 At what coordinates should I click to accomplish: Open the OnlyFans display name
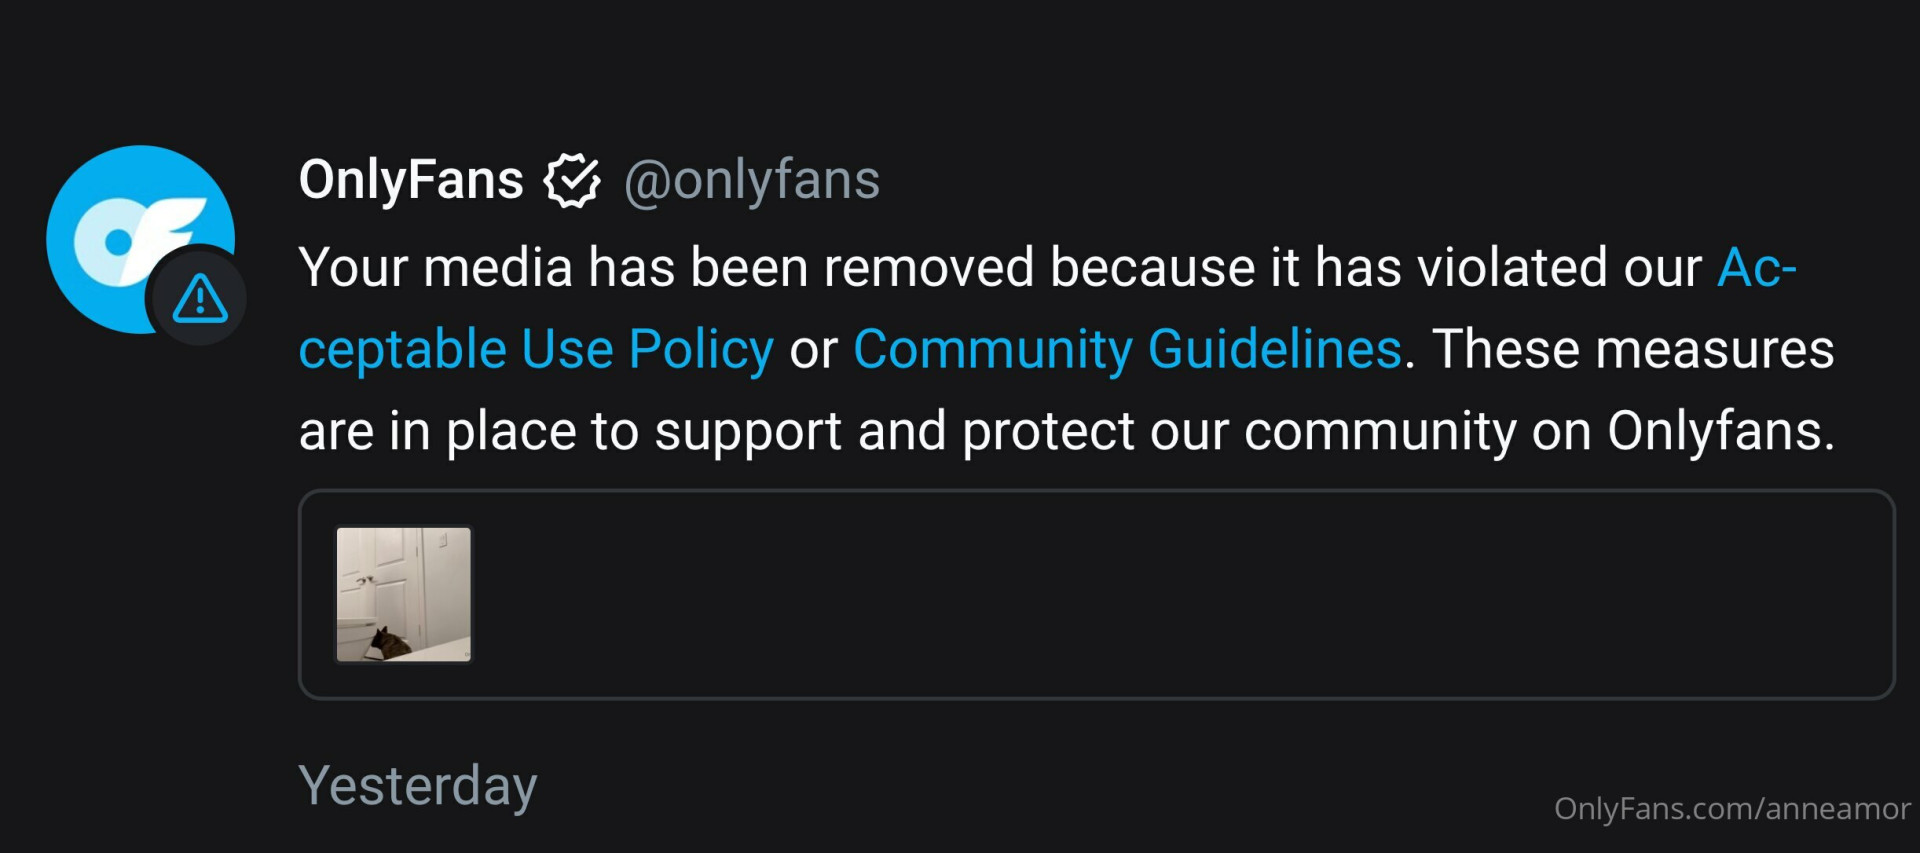[411, 180]
